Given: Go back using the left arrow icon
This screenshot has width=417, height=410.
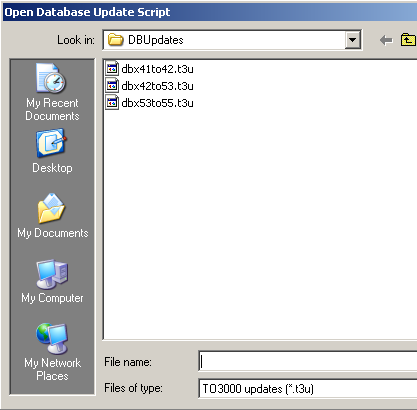Looking at the screenshot, I should point(386,40).
